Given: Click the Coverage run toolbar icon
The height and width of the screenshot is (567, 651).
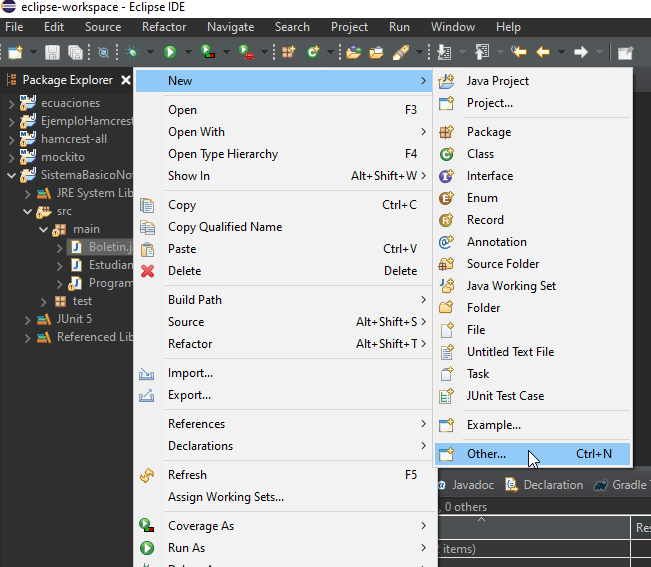Looking at the screenshot, I should 208,52.
